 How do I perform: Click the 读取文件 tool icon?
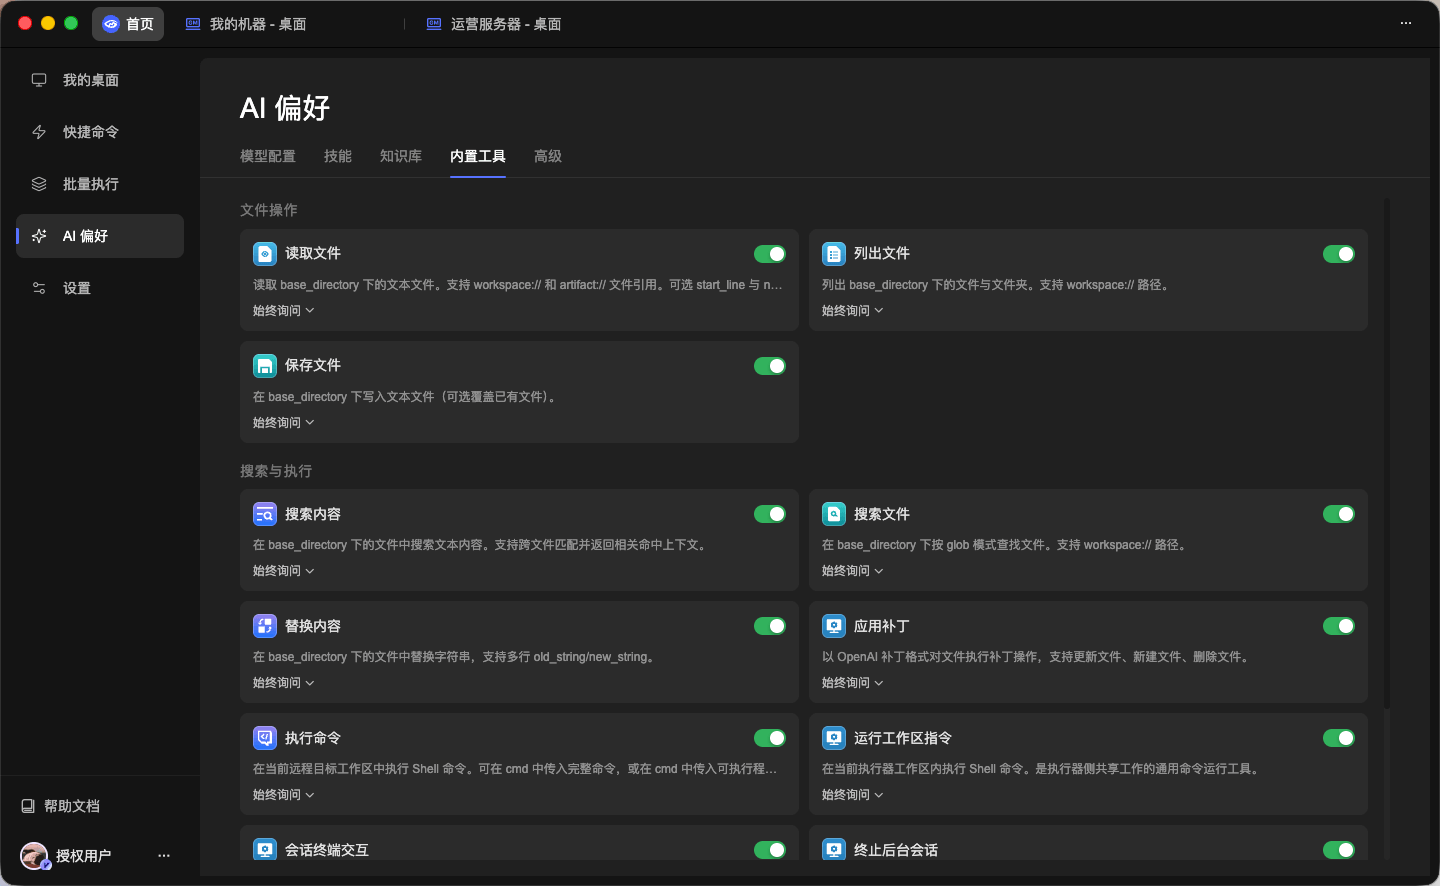tap(265, 254)
